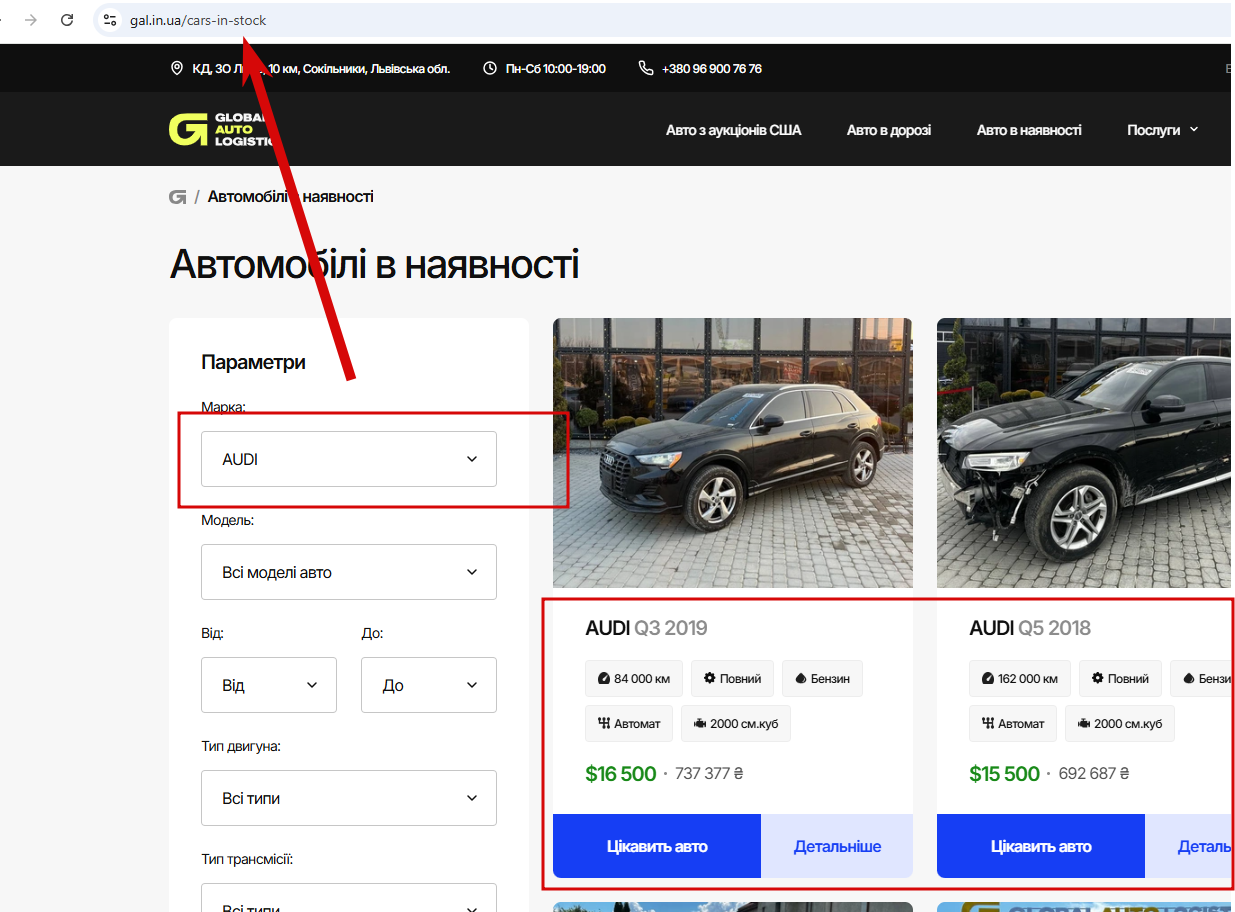Click the location pin icon in top bar

pos(178,69)
